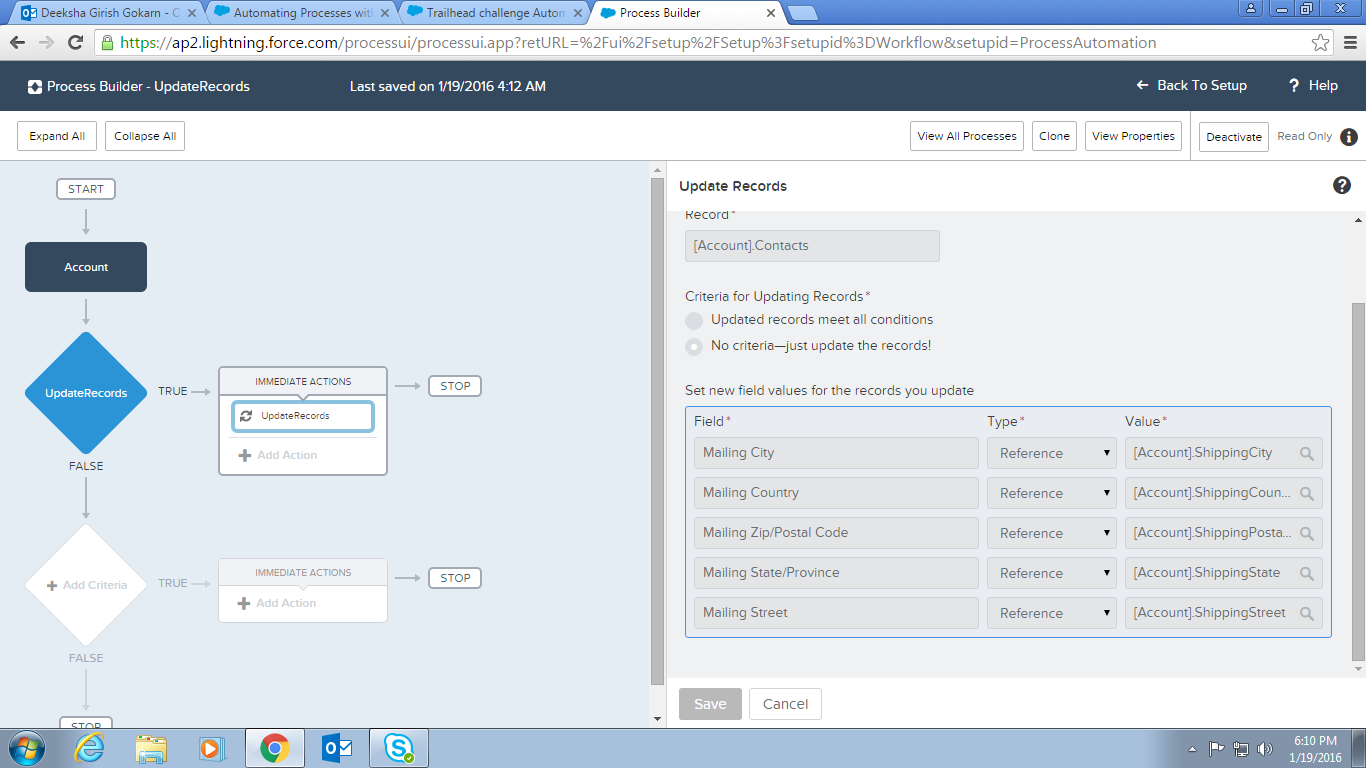Open the Update Records panel help icon
The image size is (1366, 768).
click(1342, 185)
